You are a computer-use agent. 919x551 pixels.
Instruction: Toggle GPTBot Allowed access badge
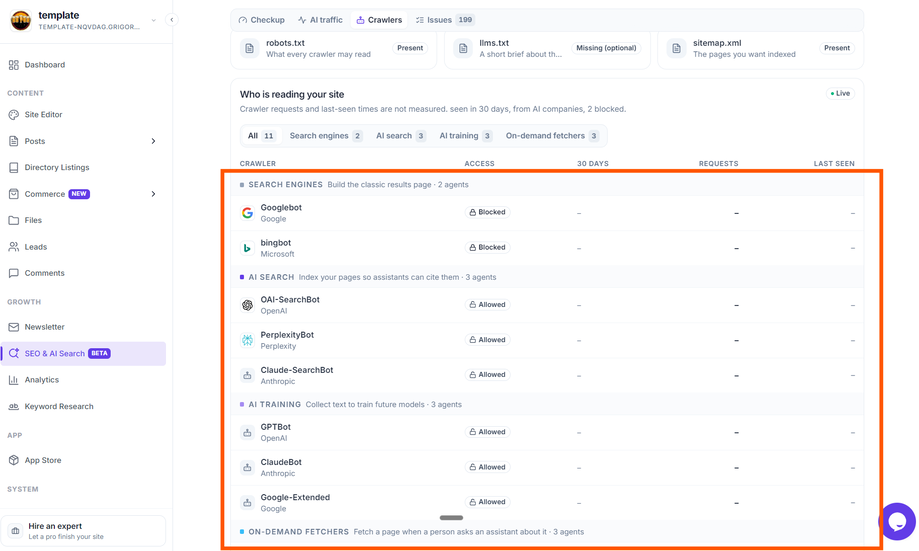487,432
